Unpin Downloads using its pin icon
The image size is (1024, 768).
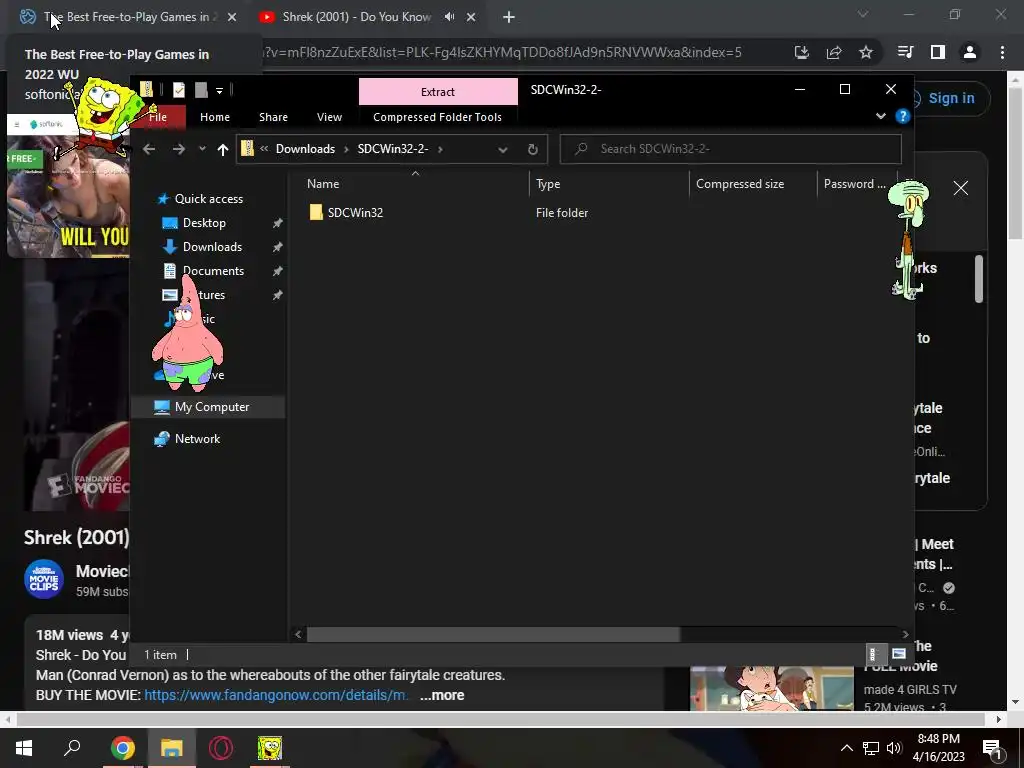point(278,247)
